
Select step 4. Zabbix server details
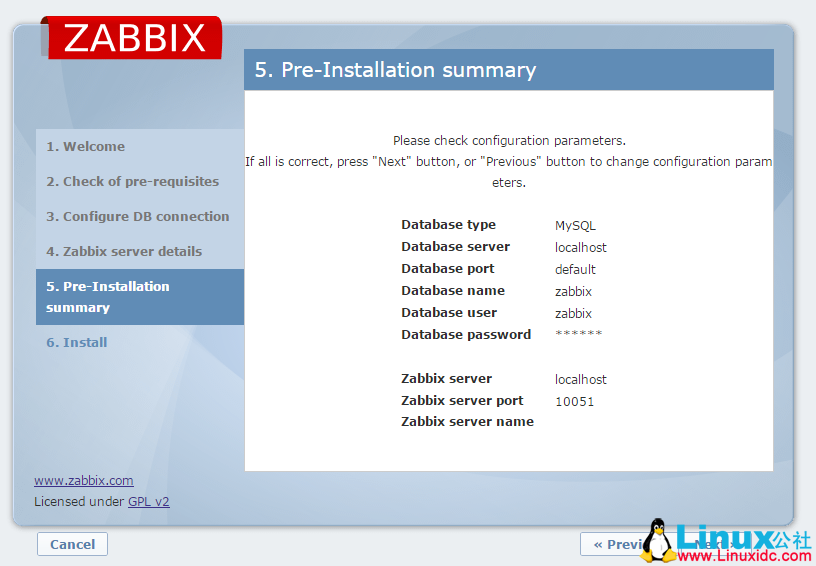tap(124, 251)
